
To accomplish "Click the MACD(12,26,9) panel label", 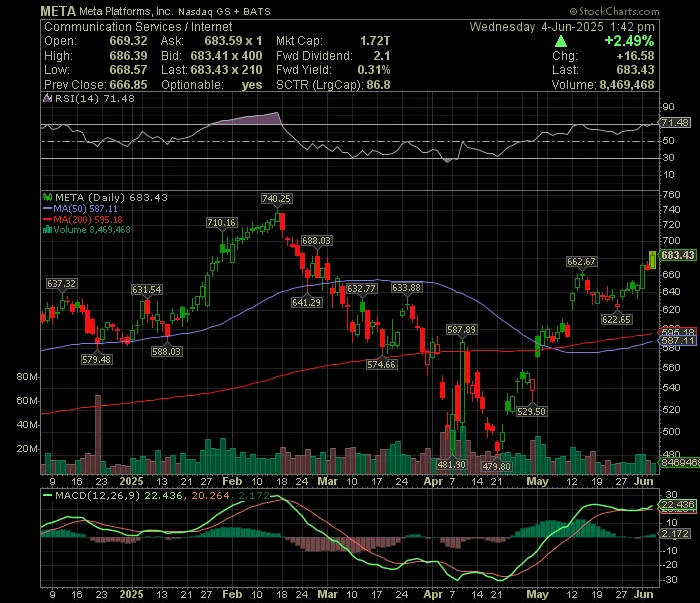I will pos(97,495).
